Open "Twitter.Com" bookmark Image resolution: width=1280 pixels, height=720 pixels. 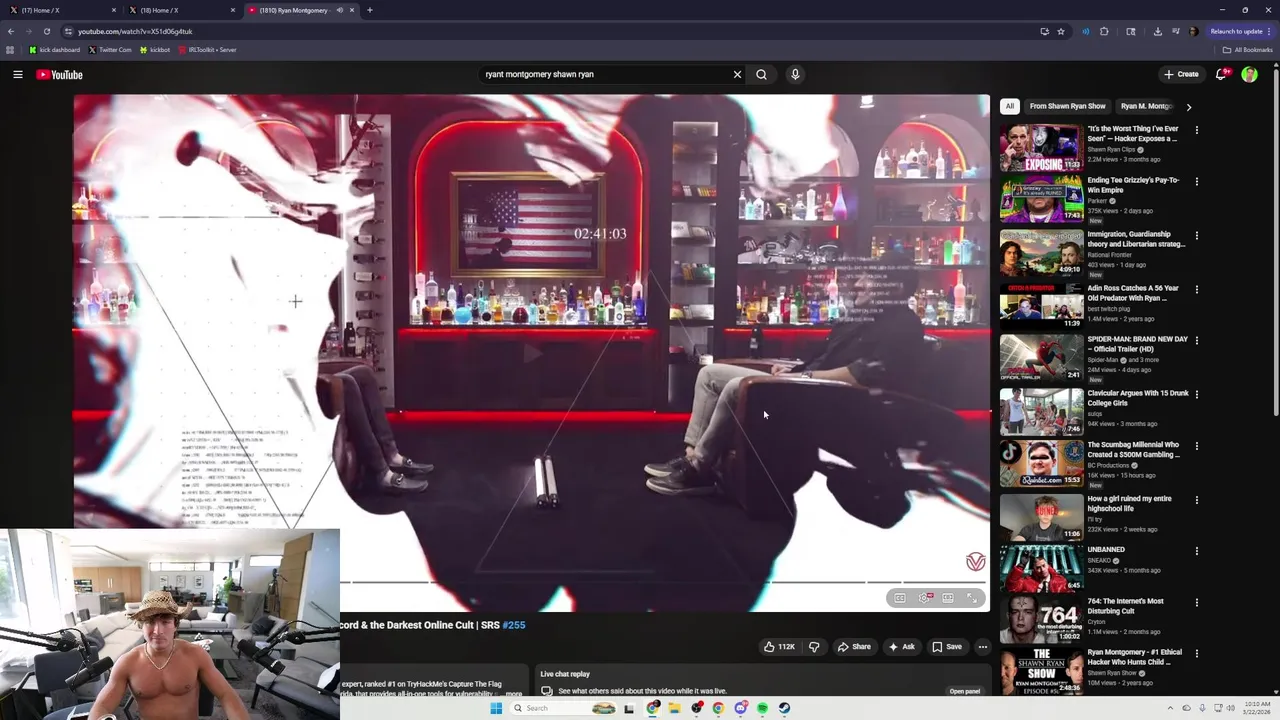110,50
